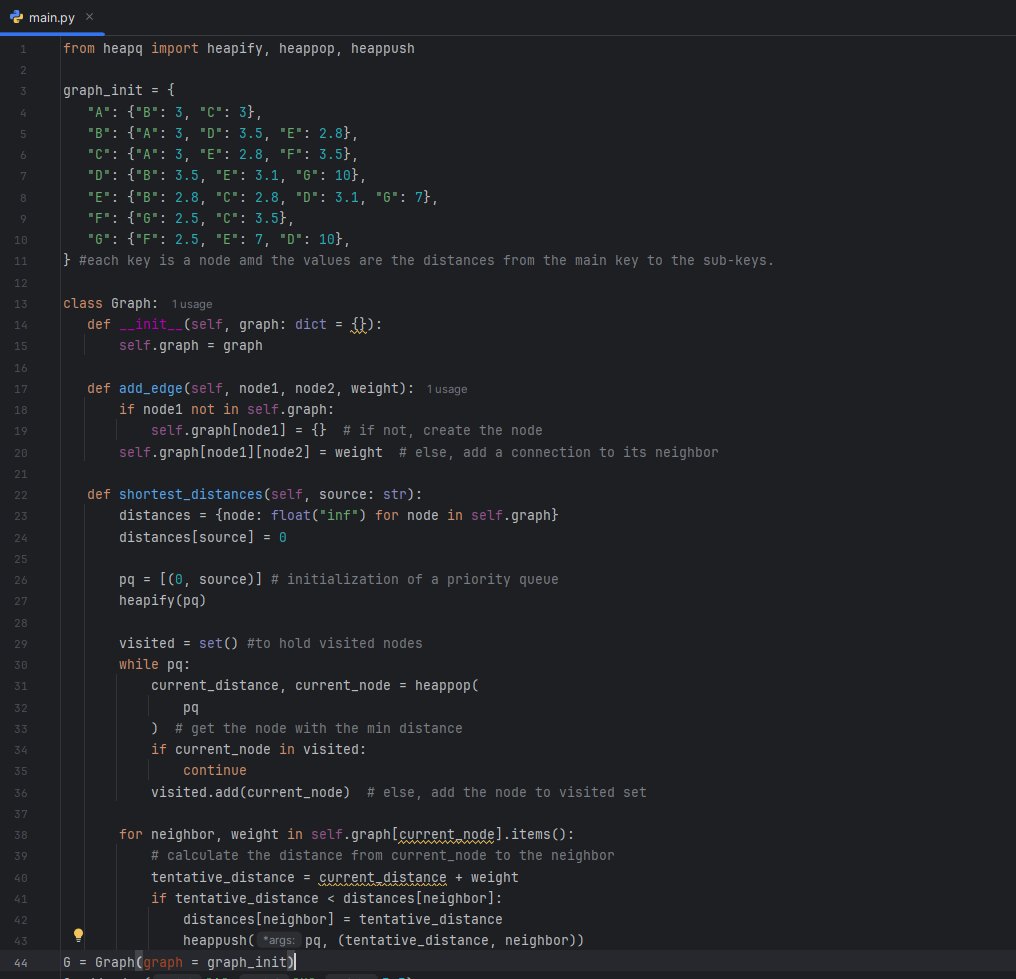Click 'float' on the distances line
This screenshot has width=1016, height=979.
[x=291, y=515]
